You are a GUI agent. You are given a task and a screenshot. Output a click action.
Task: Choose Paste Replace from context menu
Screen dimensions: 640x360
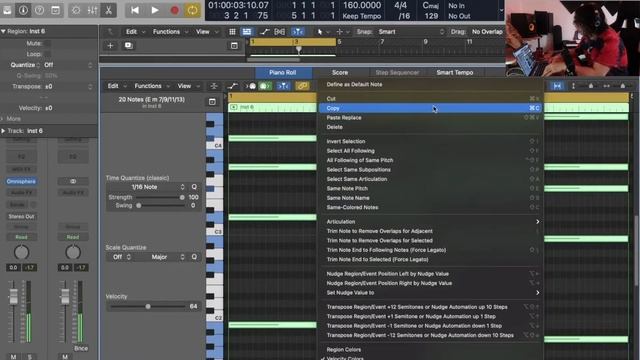[431, 118]
